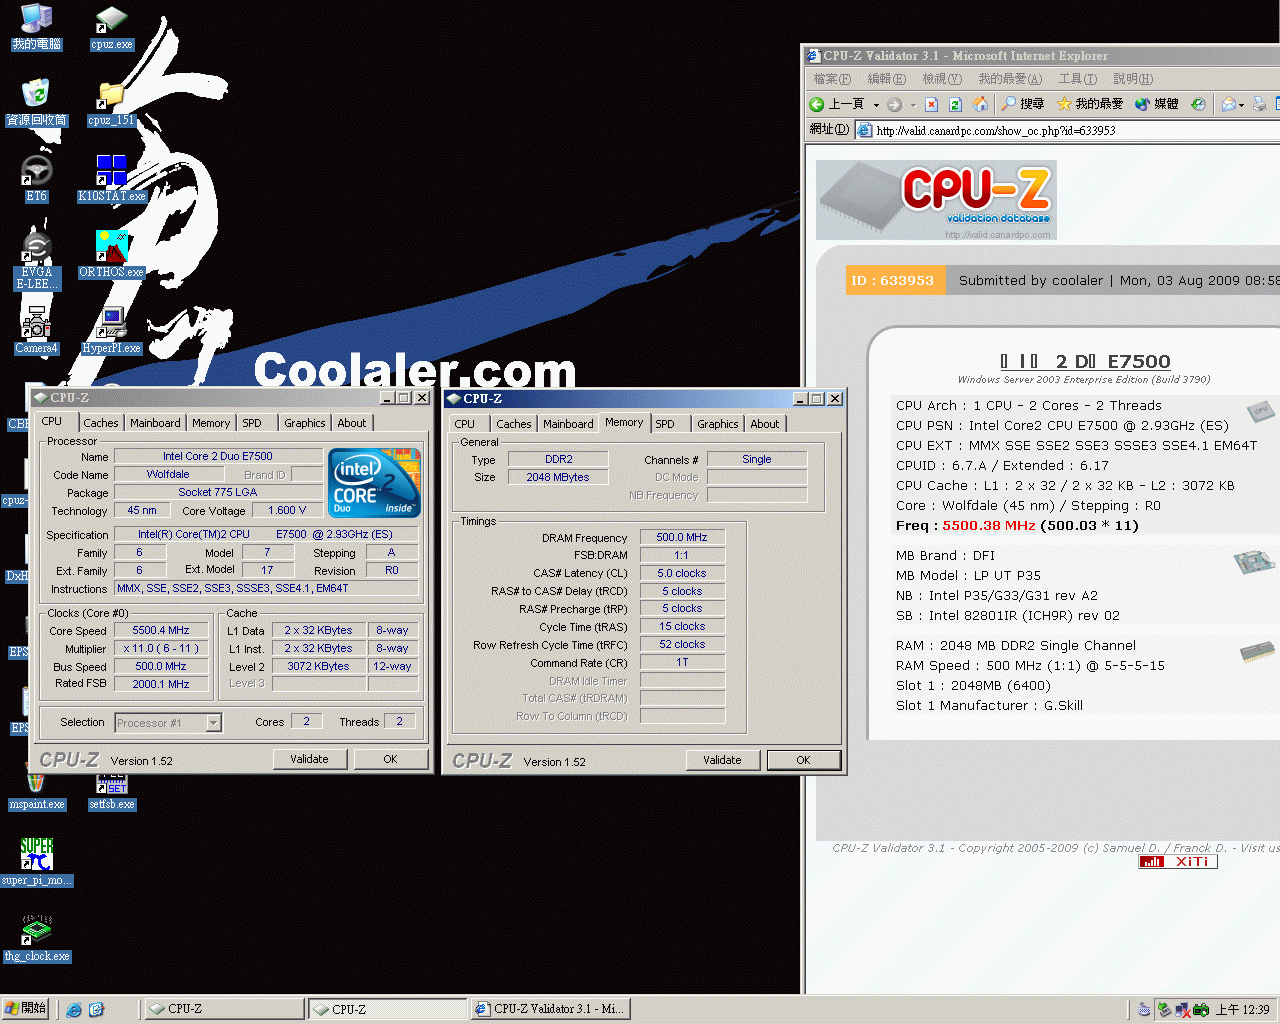The height and width of the screenshot is (1024, 1280).
Task: Select the EVGA E-LEET desktop shortcut
Action: (x=36, y=260)
